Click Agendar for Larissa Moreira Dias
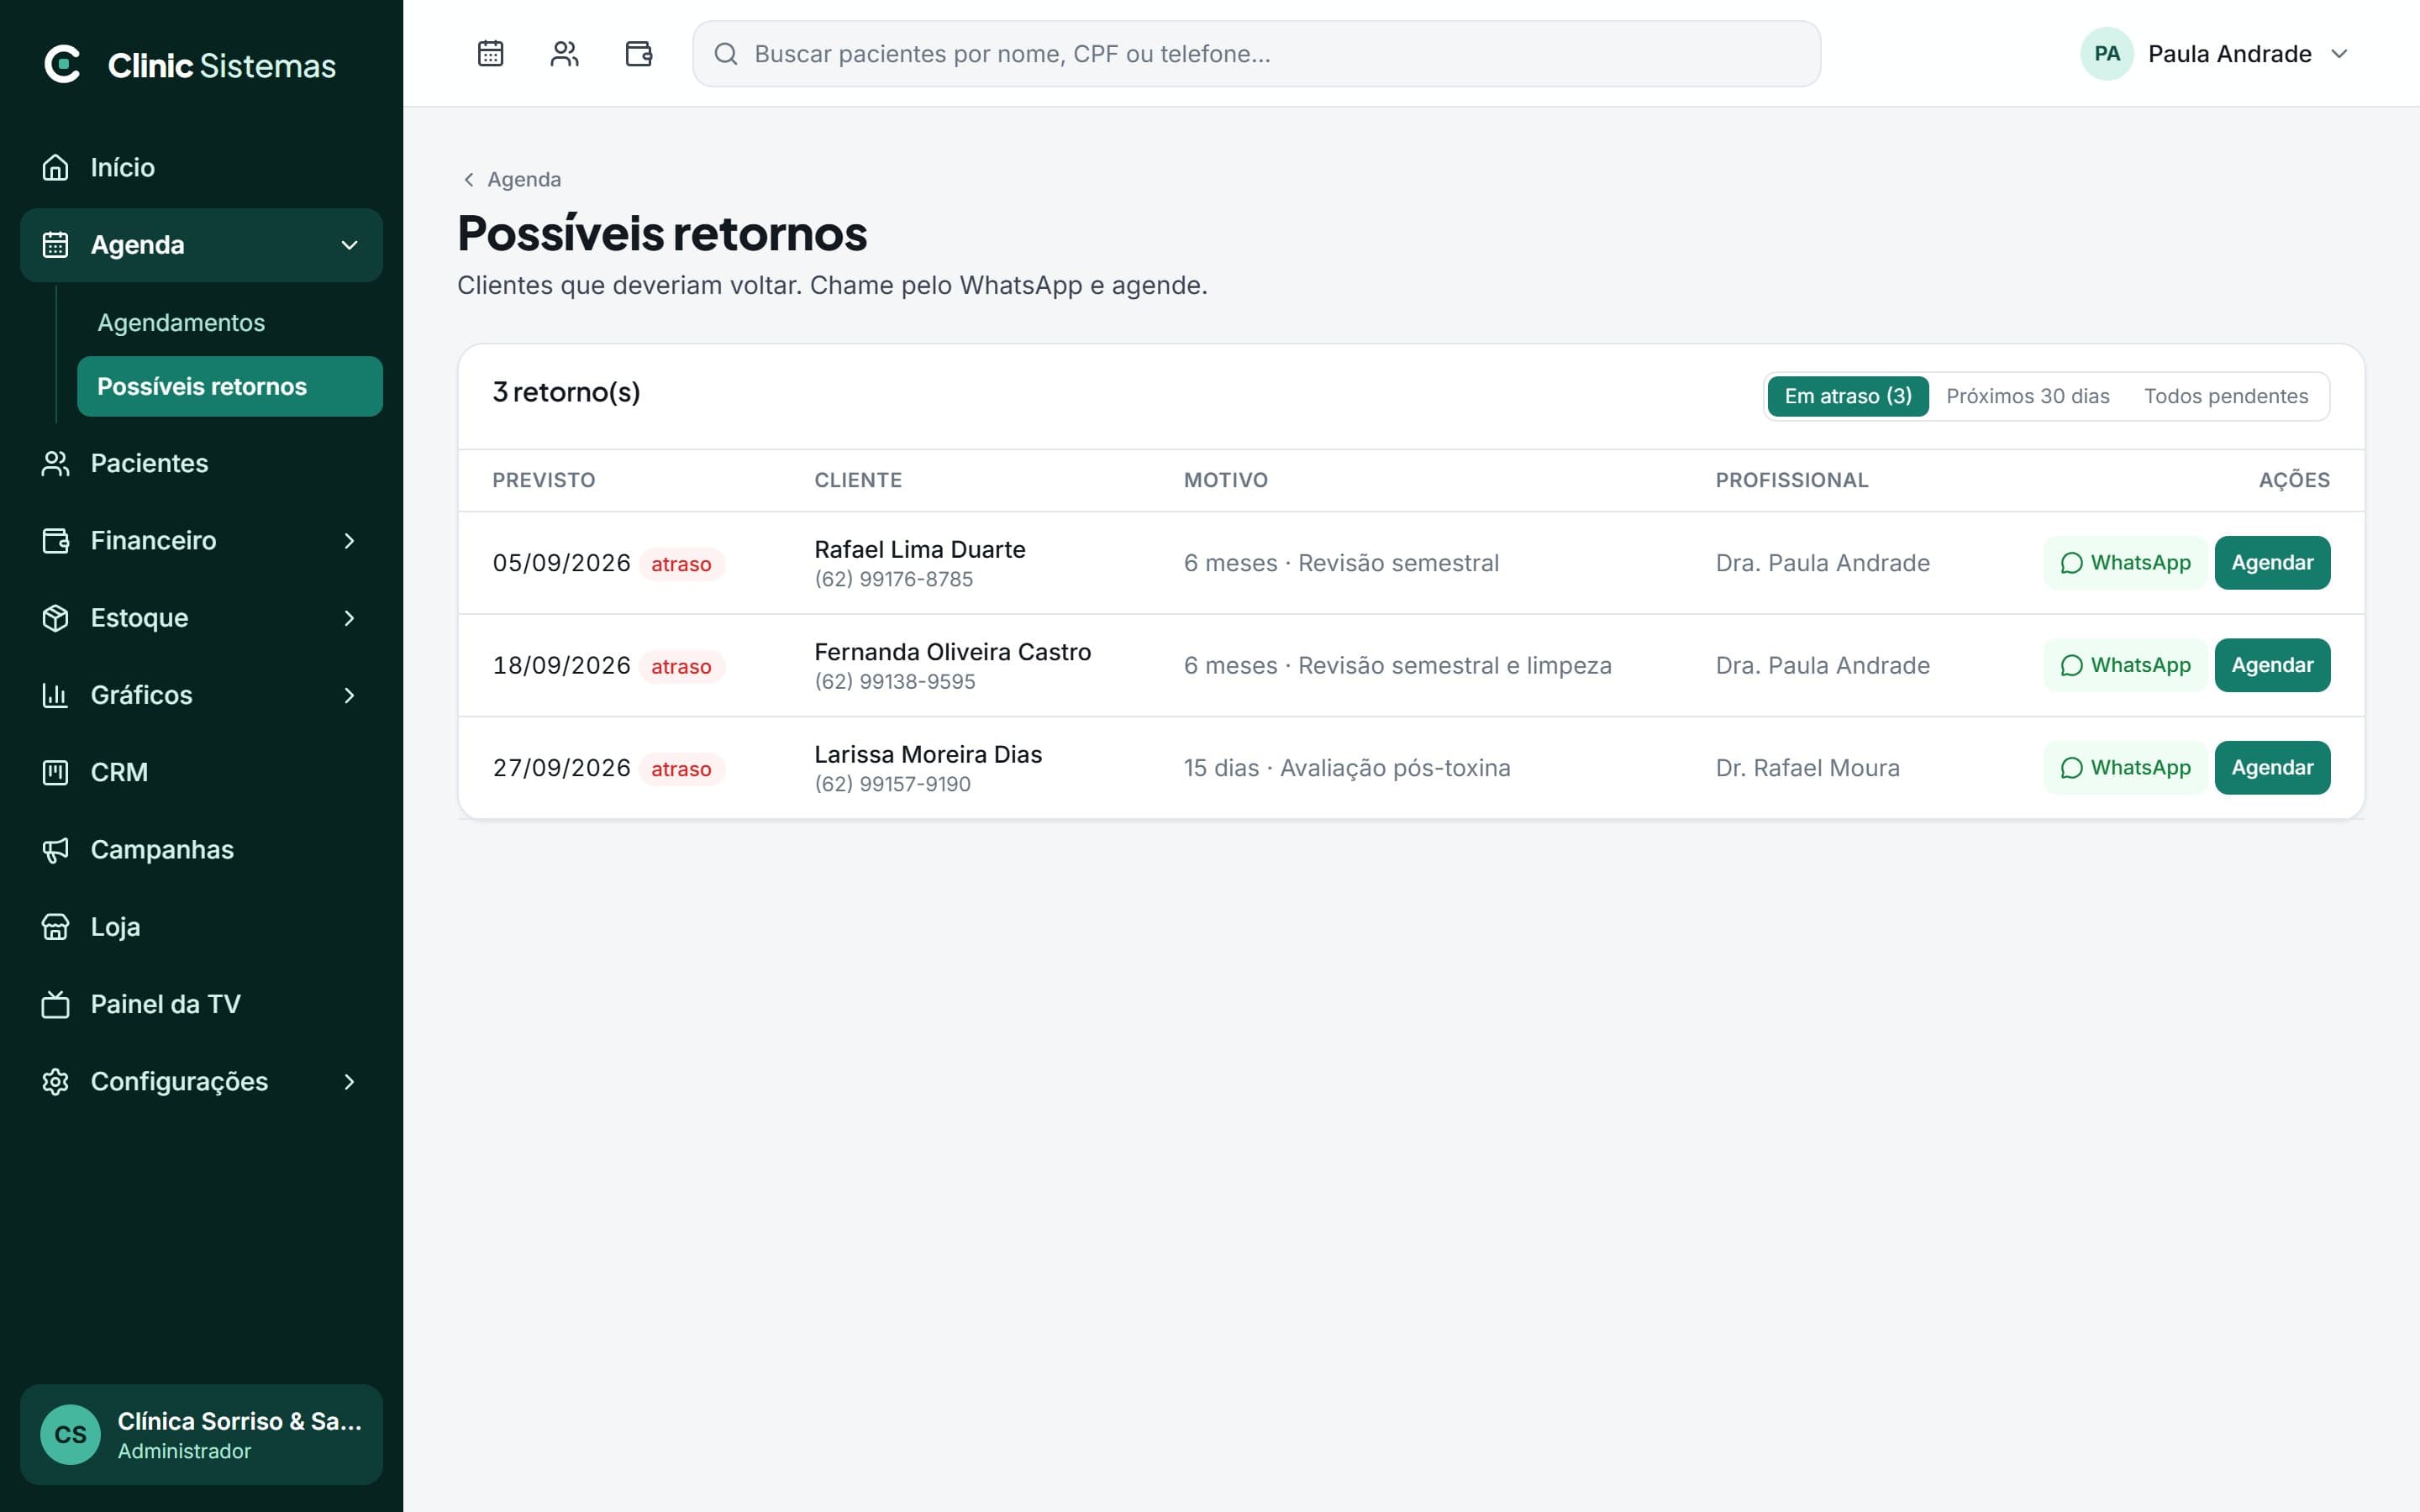The width and height of the screenshot is (2420, 1512). (2272, 768)
